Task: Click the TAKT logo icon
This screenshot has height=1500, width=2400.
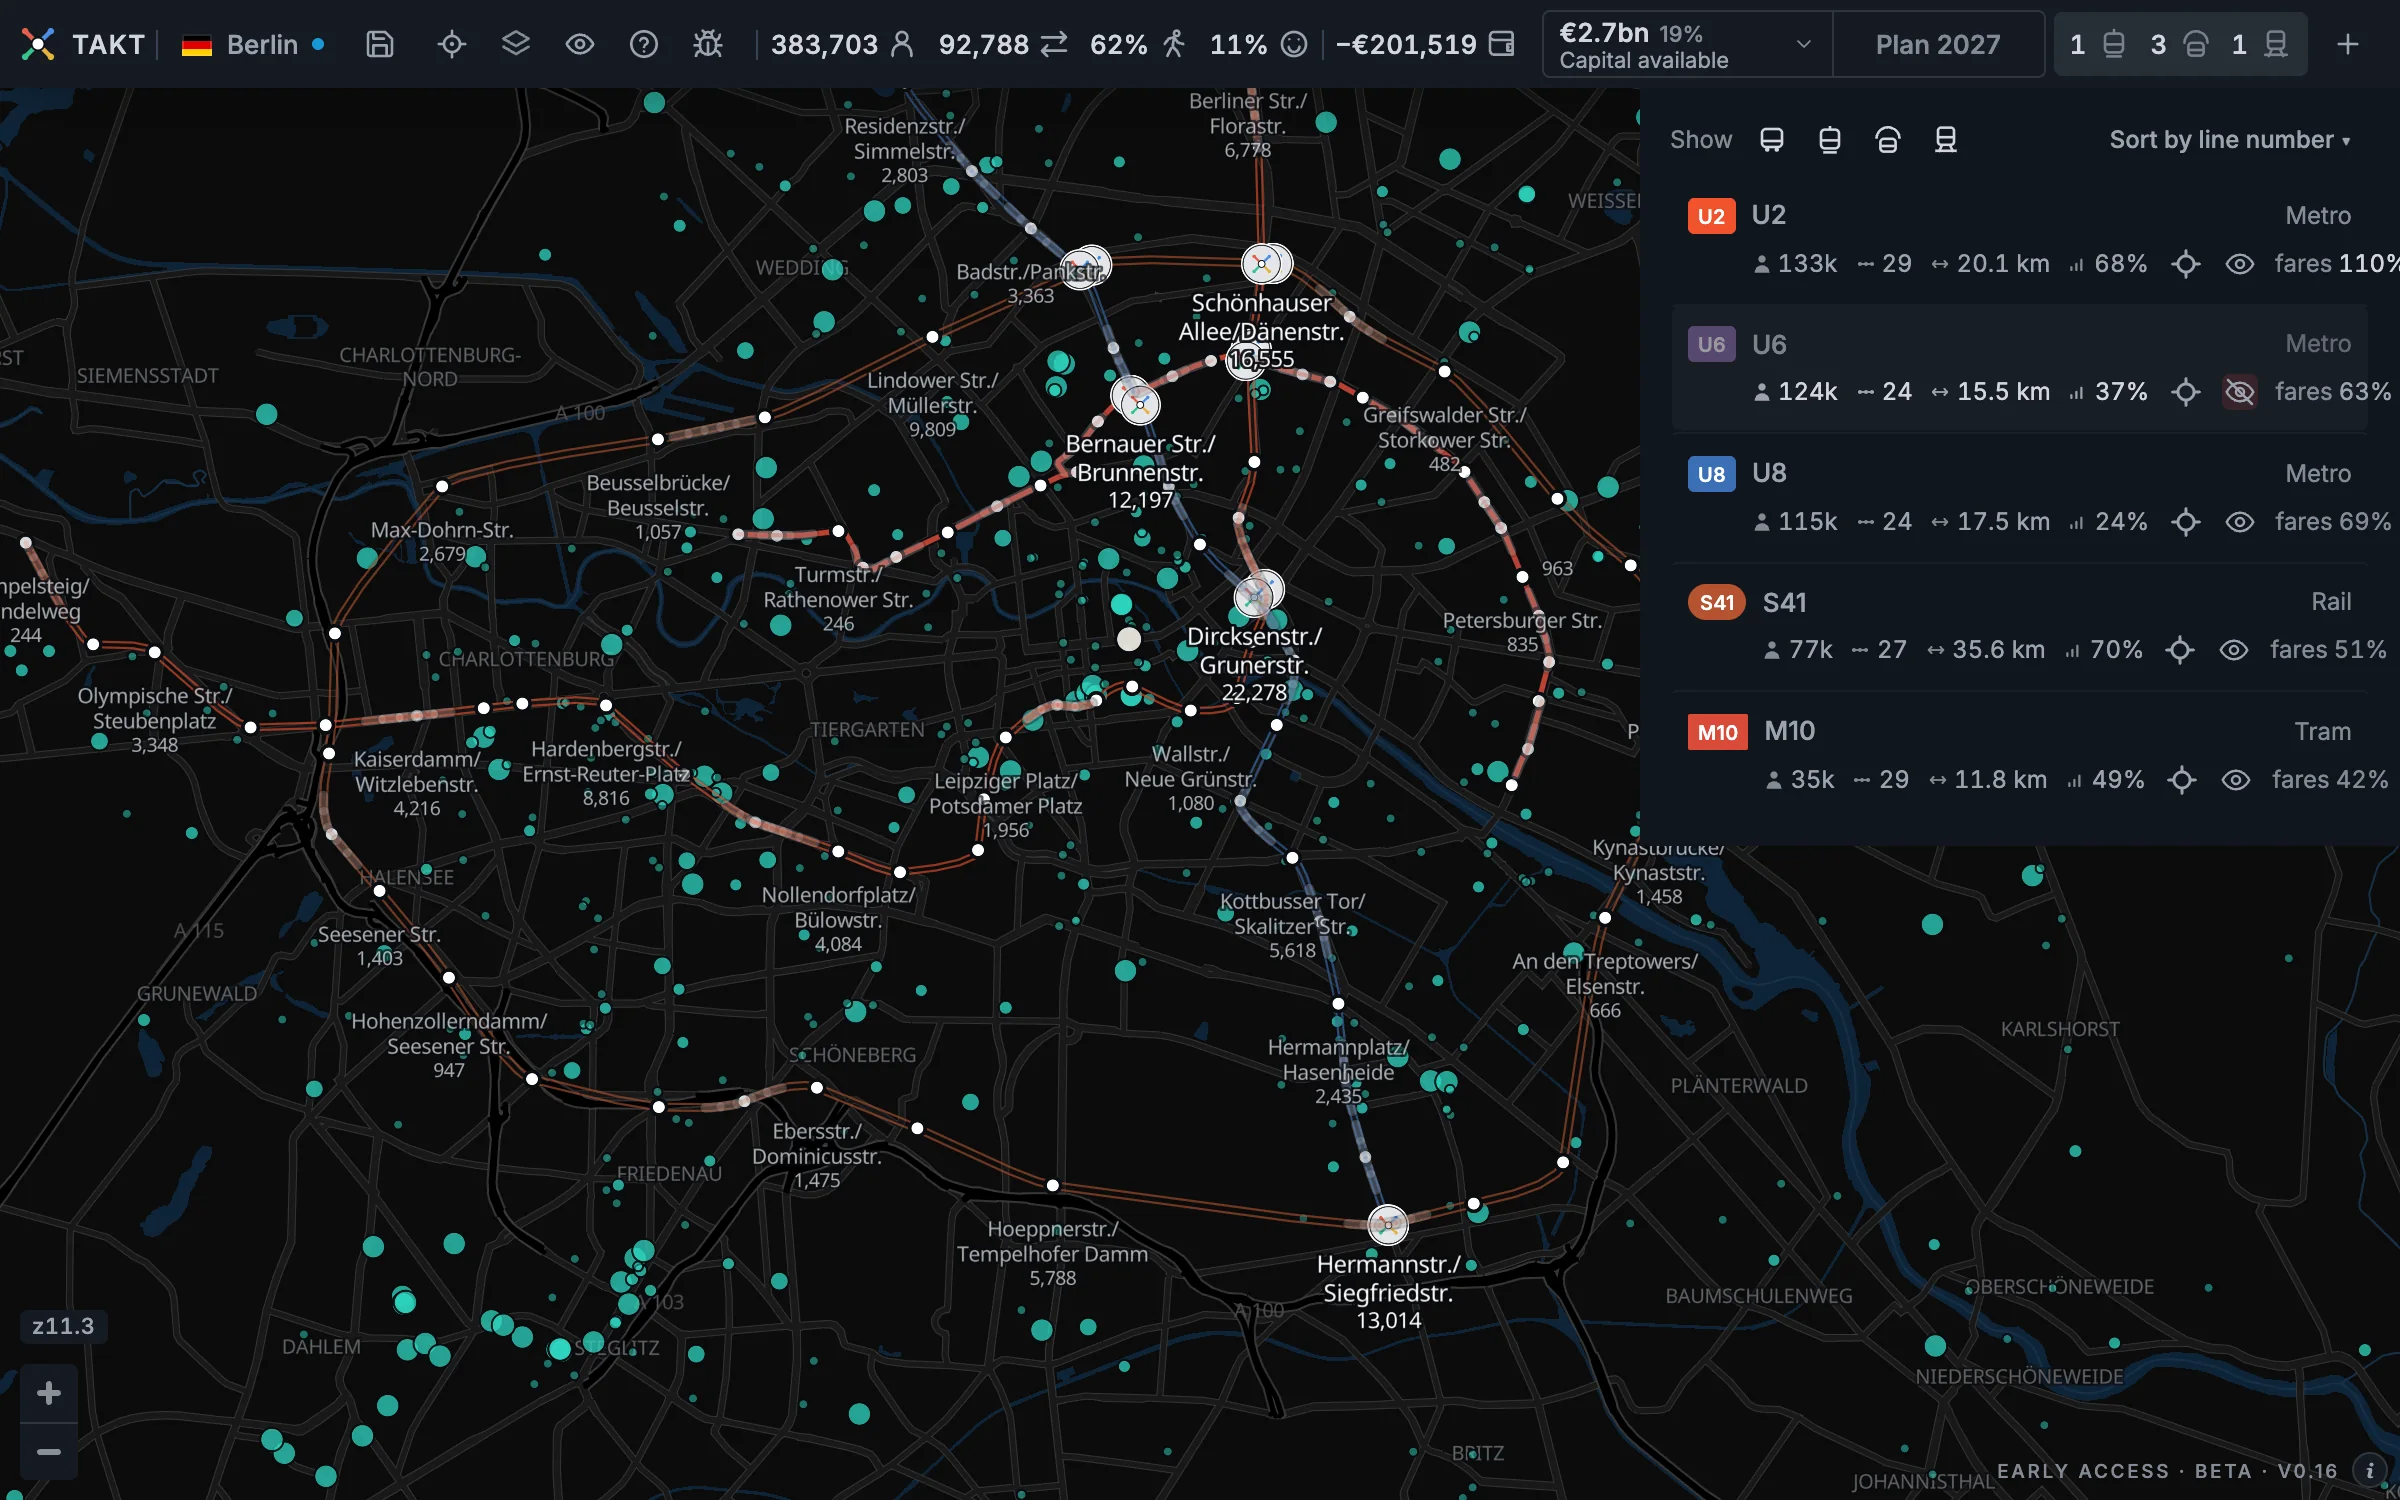Action: [38, 44]
